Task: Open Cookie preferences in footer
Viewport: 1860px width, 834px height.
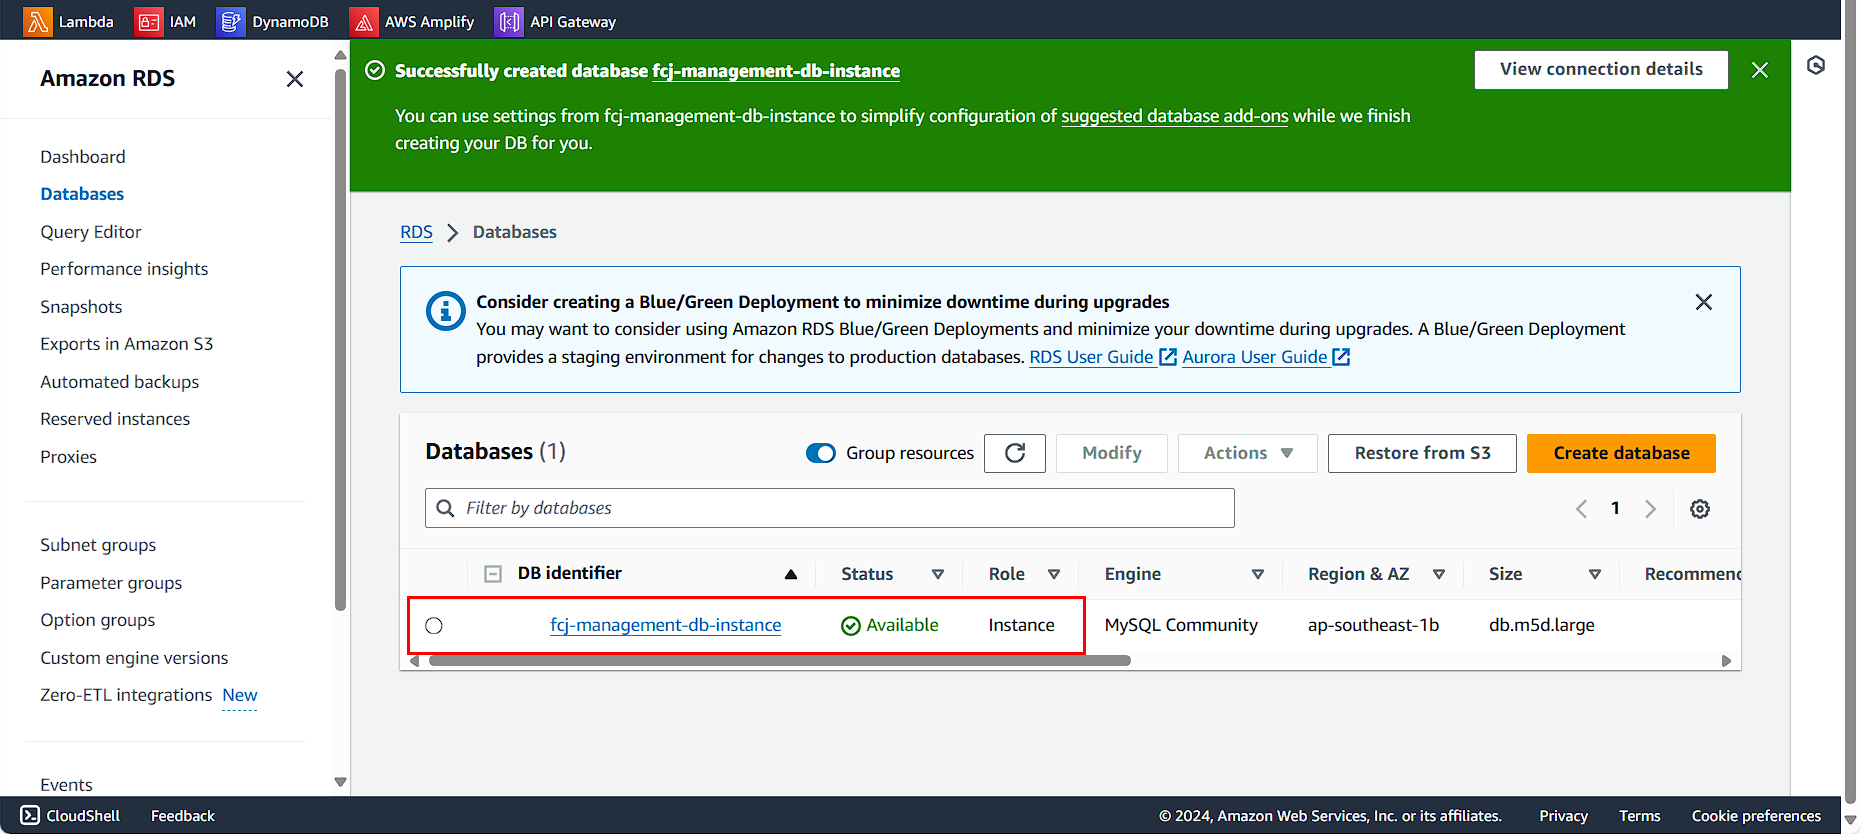Action: (1756, 816)
